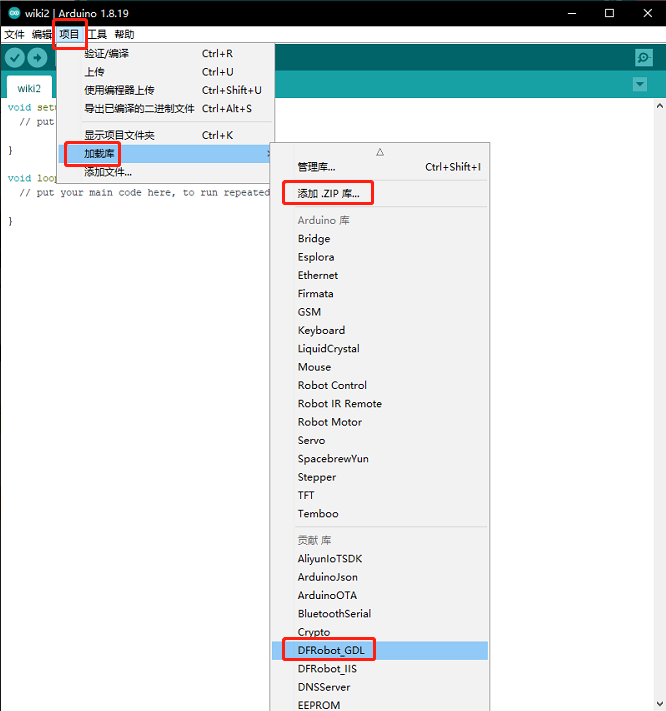Choose 验证/编译 menu entry
This screenshot has height=711, width=666.
[166, 54]
